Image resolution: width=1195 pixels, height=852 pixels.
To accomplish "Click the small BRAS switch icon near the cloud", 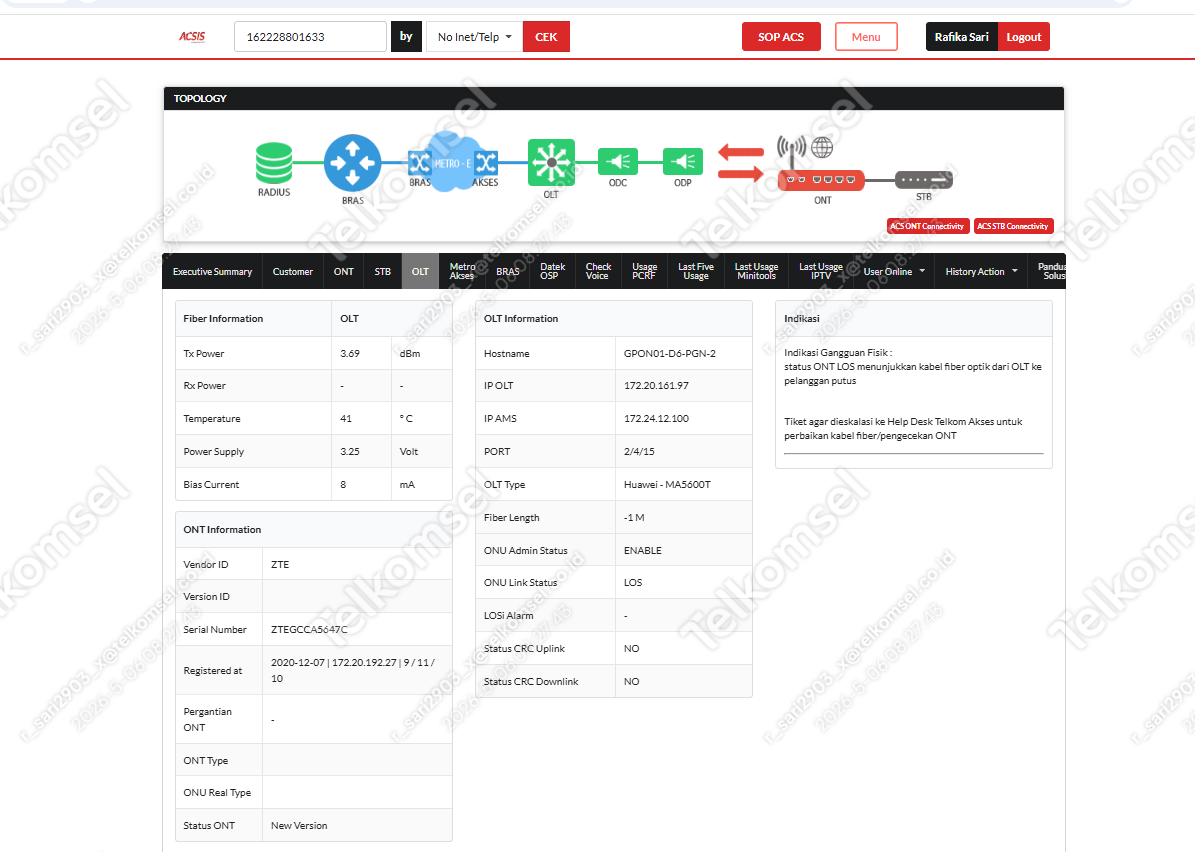I will [x=420, y=162].
